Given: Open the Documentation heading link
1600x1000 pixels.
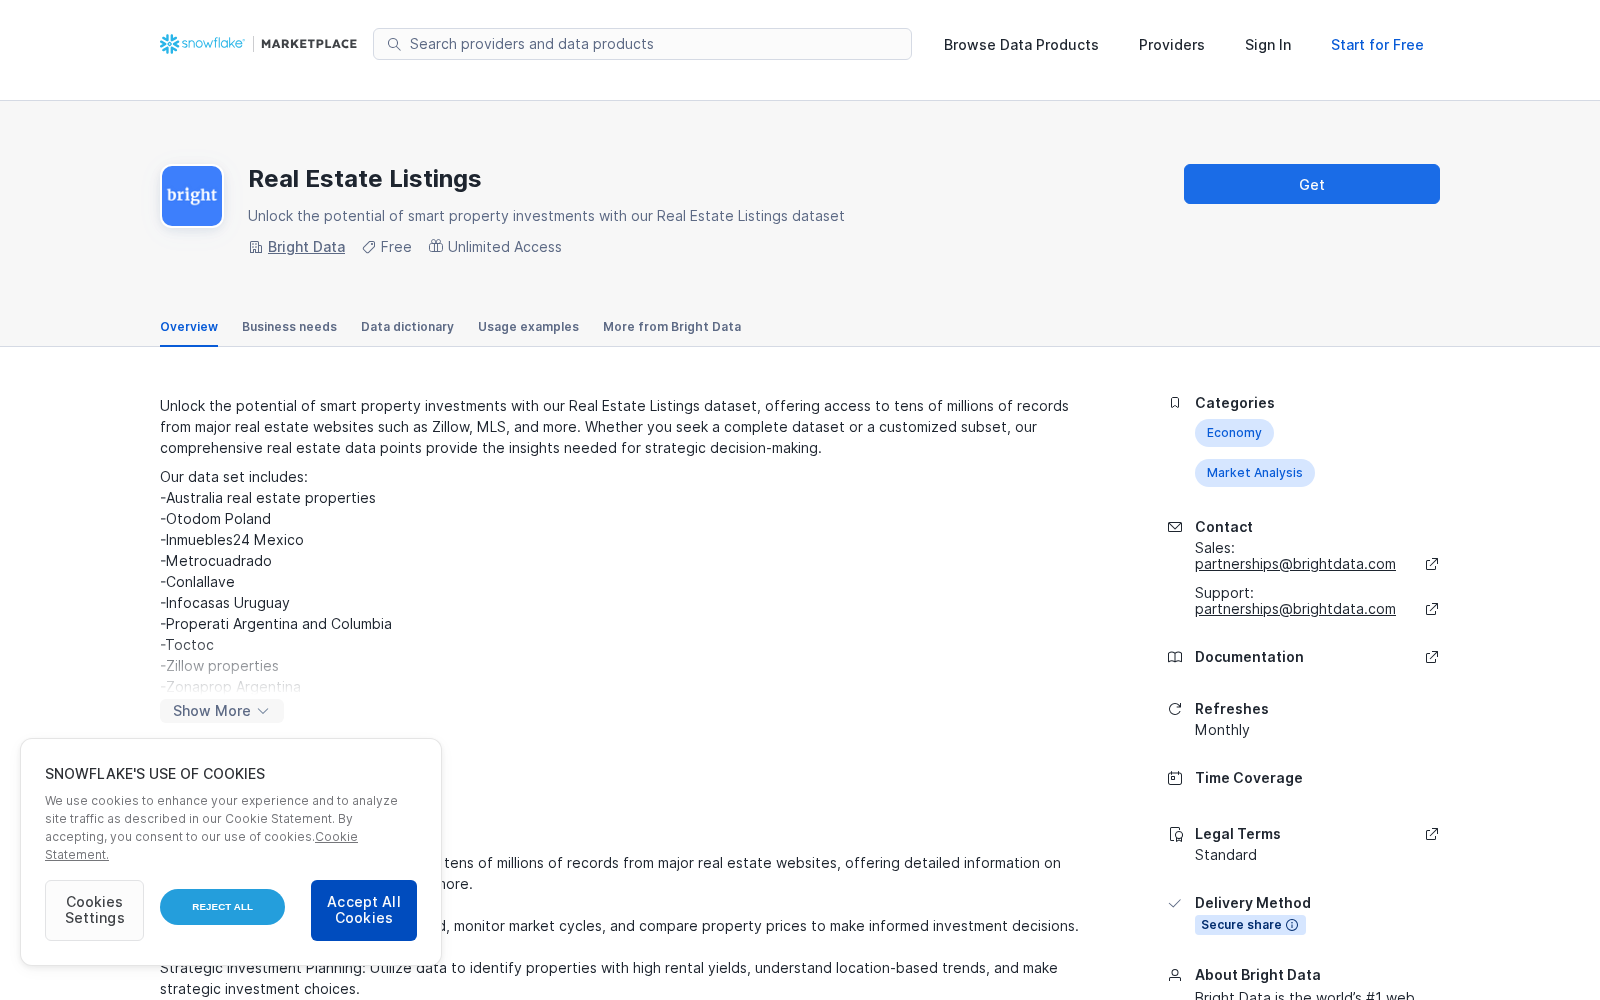Looking at the screenshot, I should point(1249,657).
